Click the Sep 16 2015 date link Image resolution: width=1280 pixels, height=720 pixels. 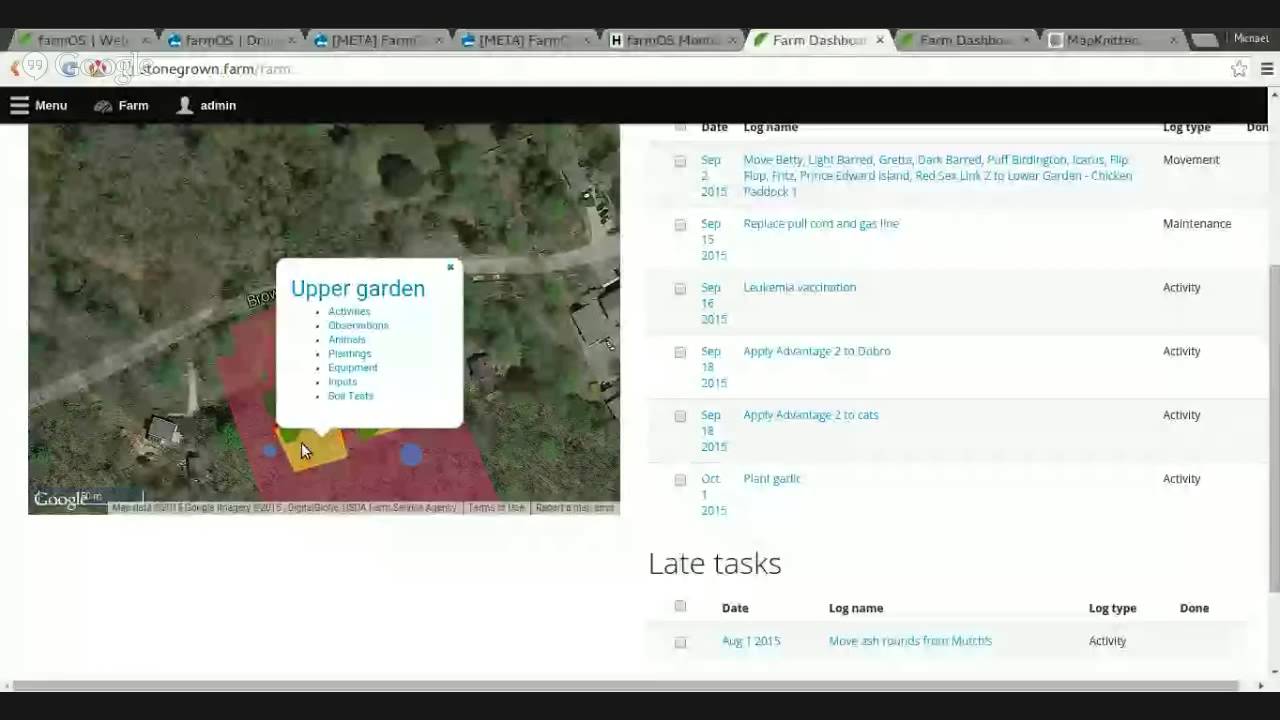(713, 303)
